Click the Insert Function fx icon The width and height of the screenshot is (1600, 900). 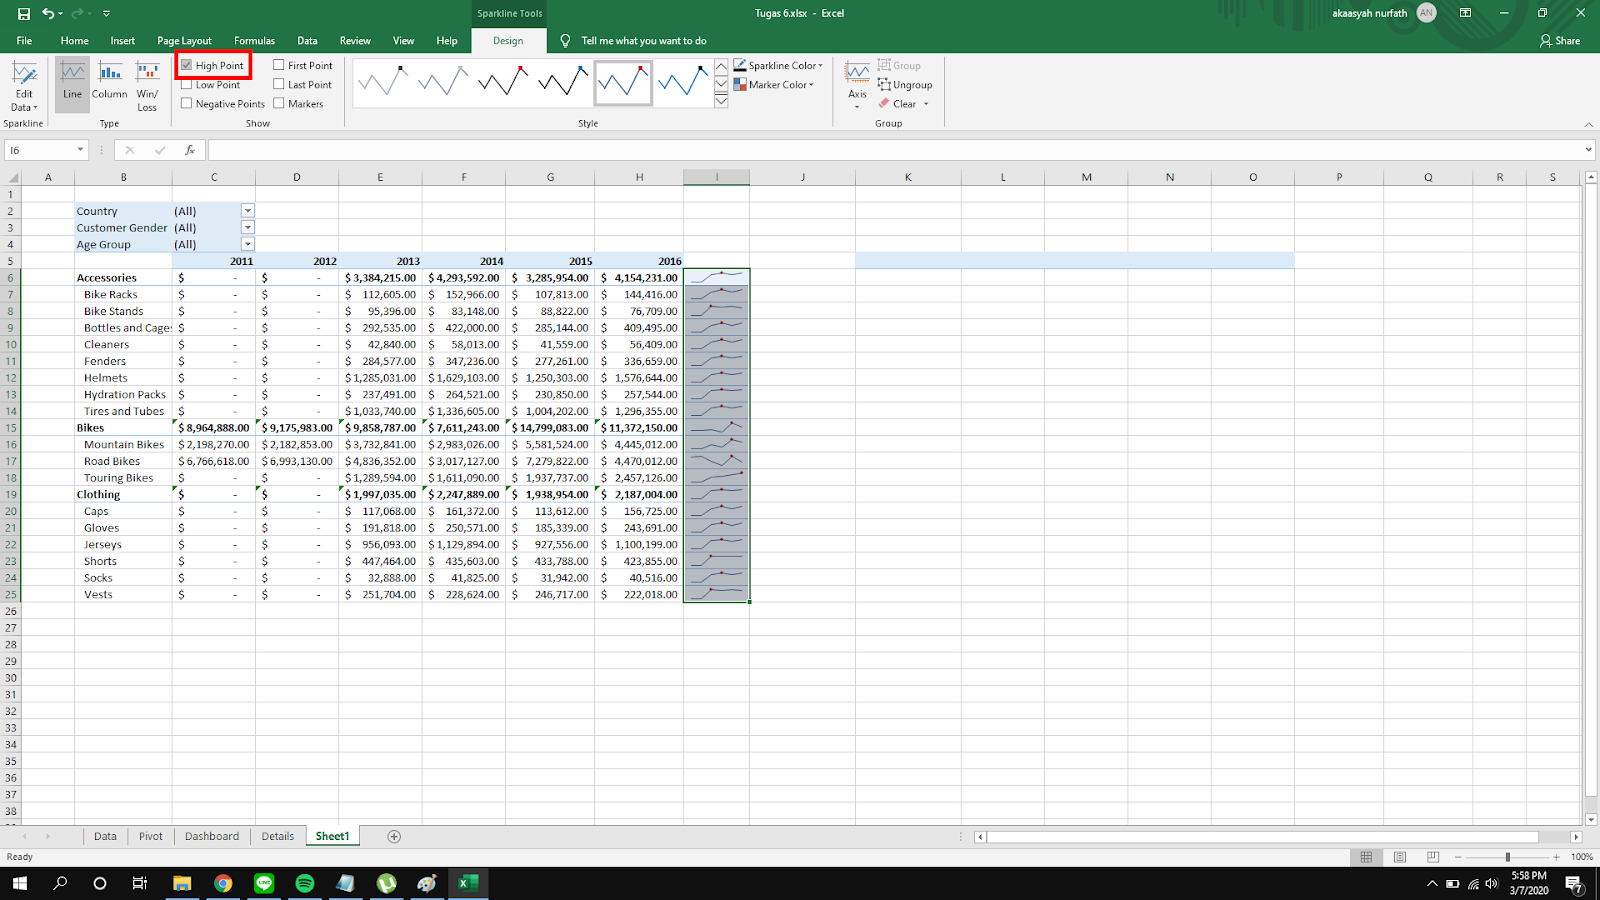tap(190, 150)
